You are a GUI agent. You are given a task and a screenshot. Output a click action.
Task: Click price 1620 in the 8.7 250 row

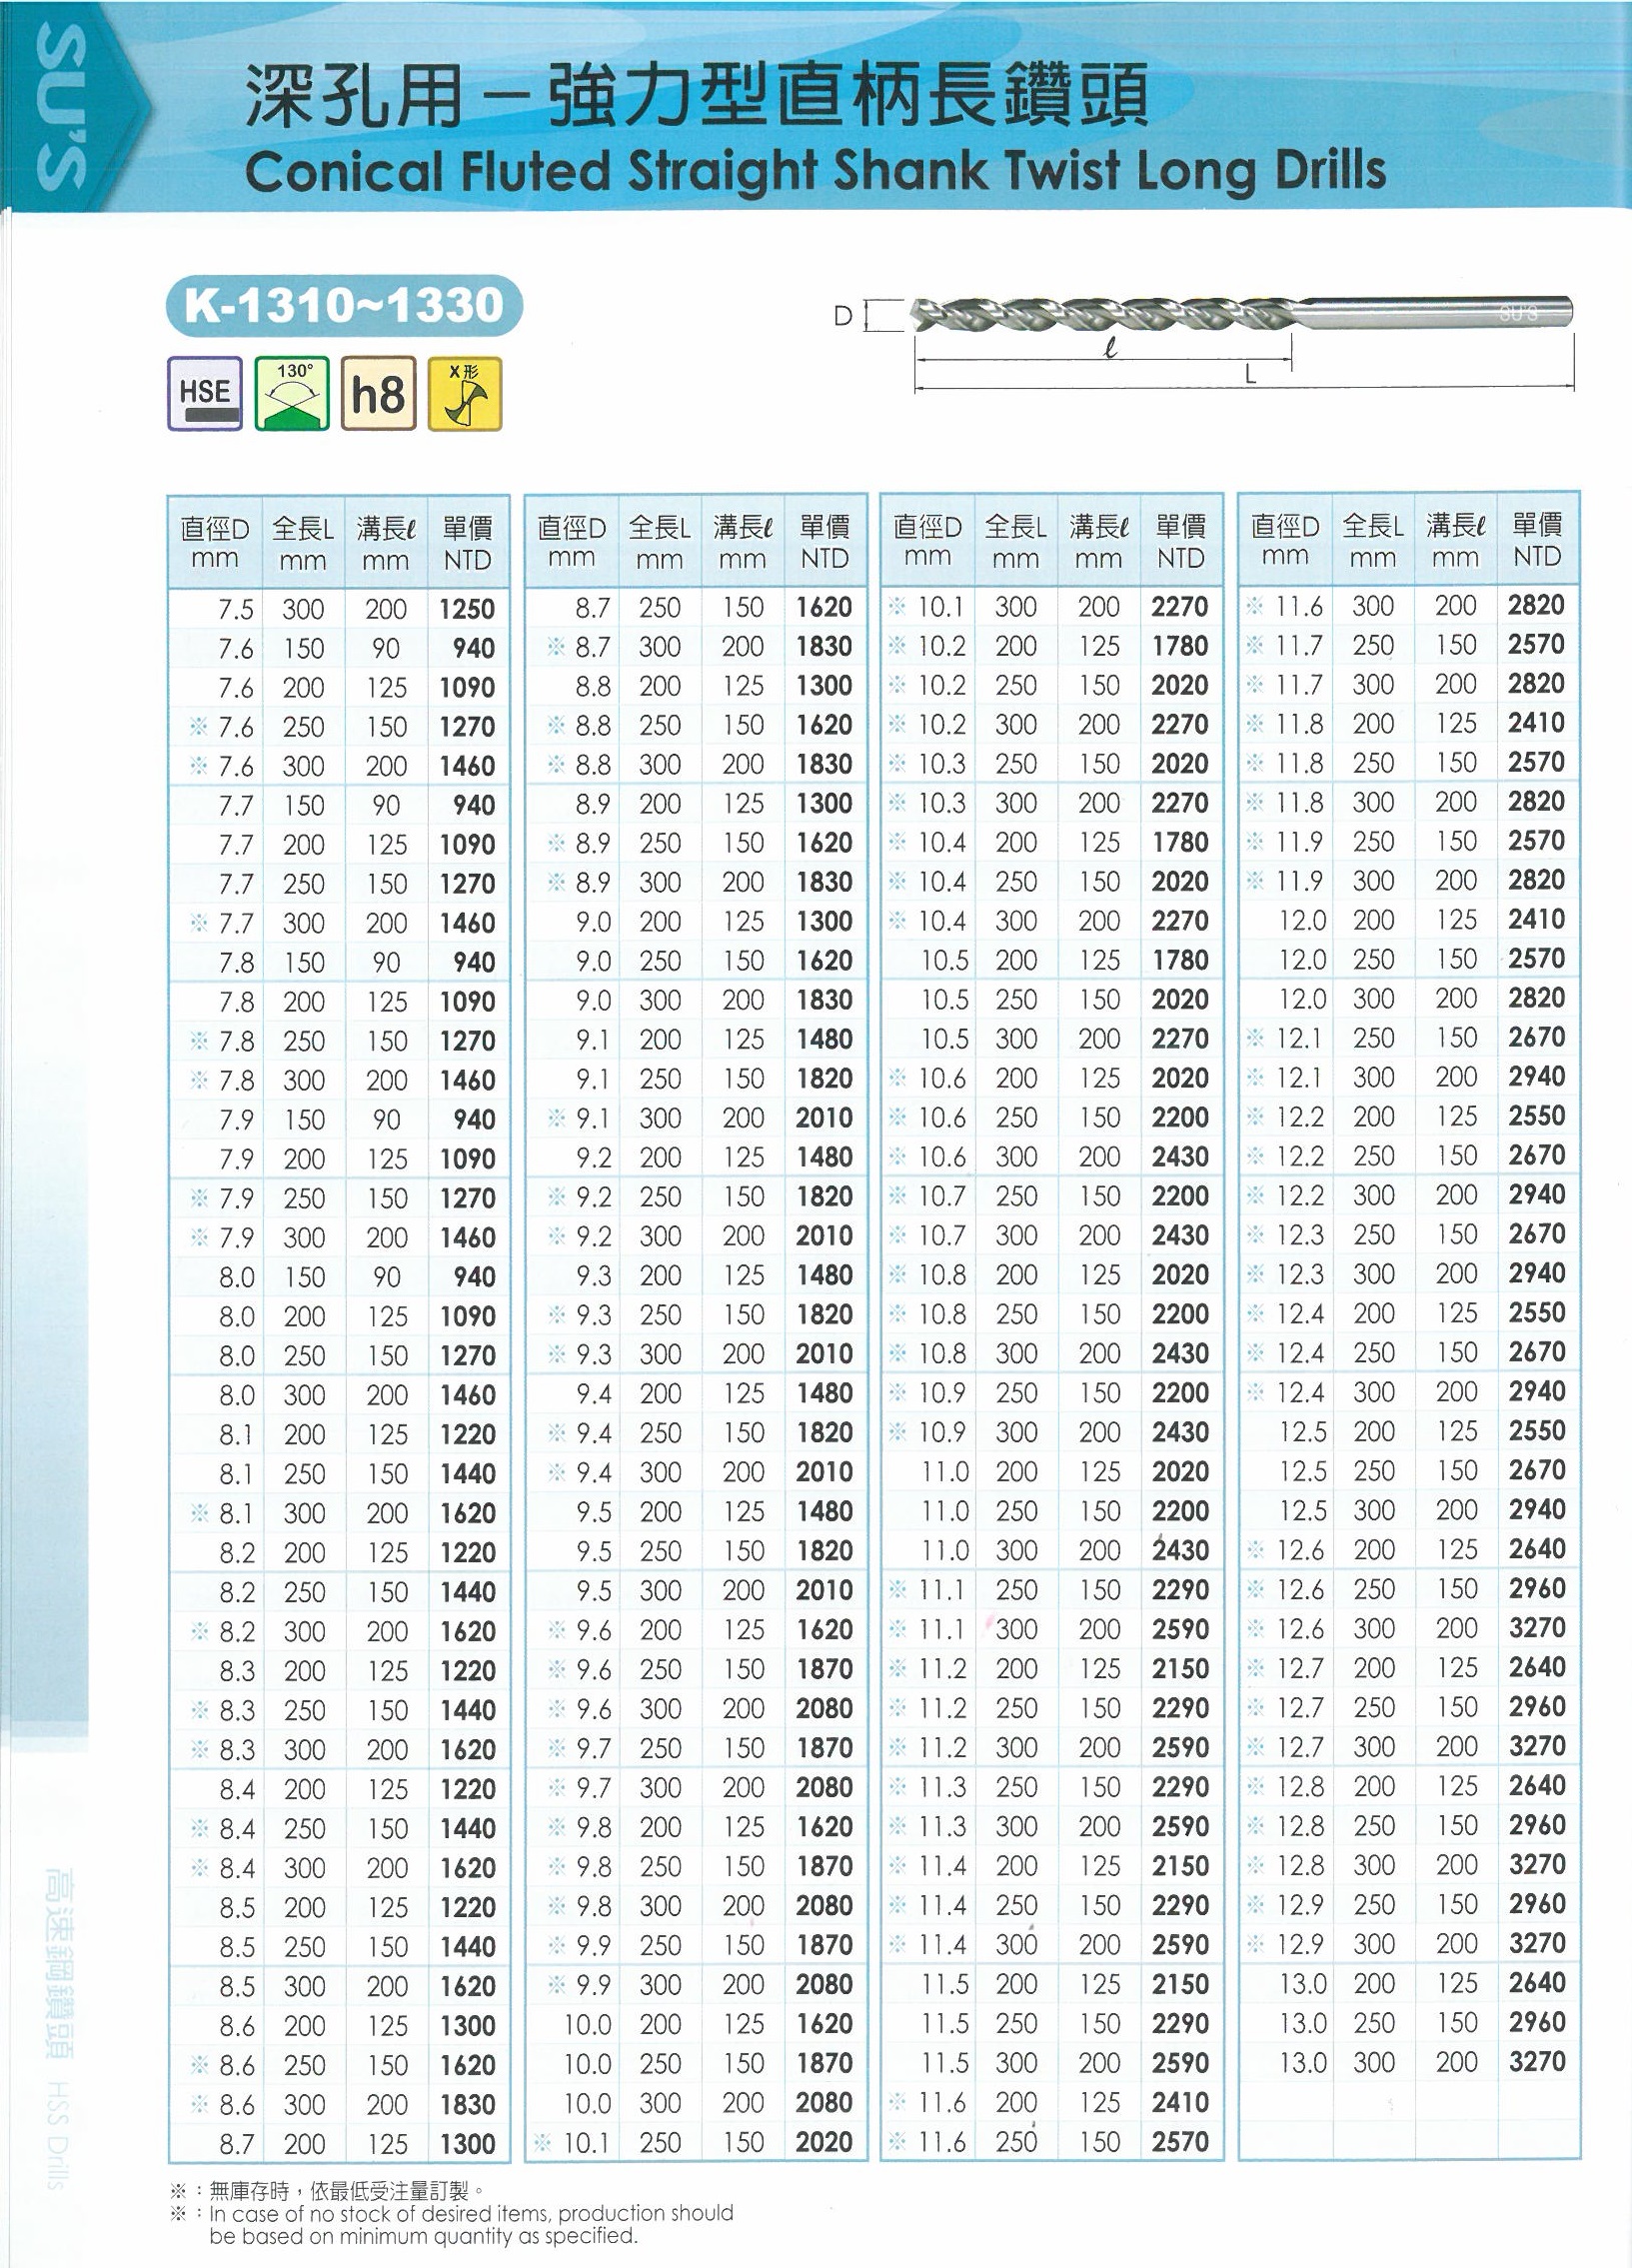tap(824, 607)
